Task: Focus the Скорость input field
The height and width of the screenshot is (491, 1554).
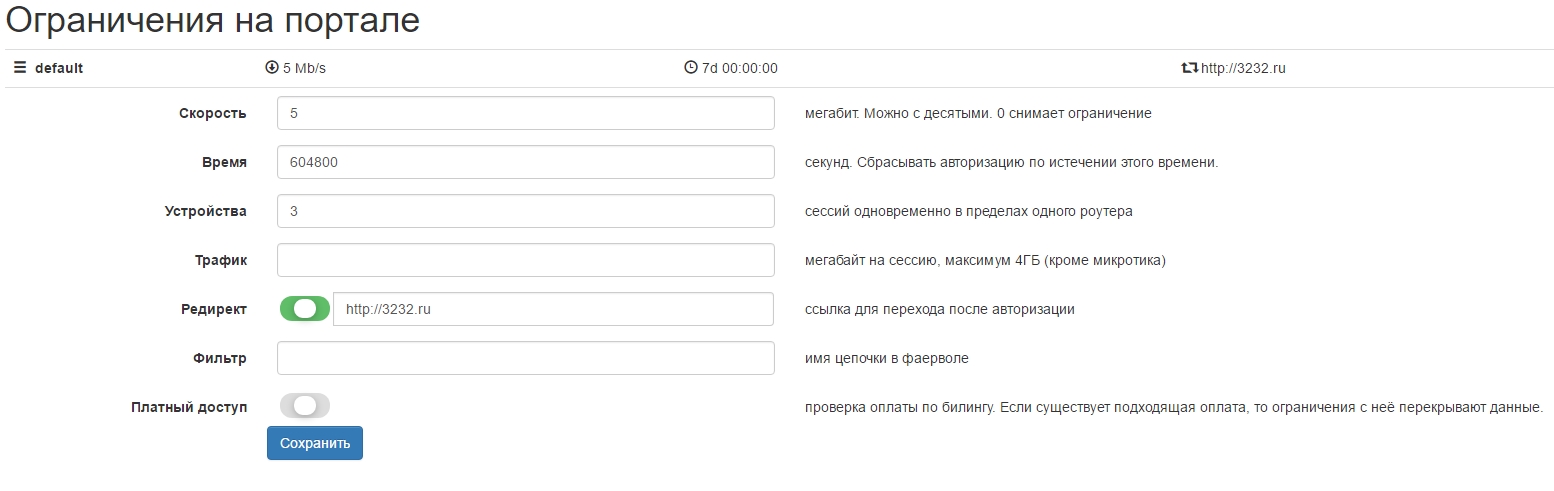Action: click(526, 113)
